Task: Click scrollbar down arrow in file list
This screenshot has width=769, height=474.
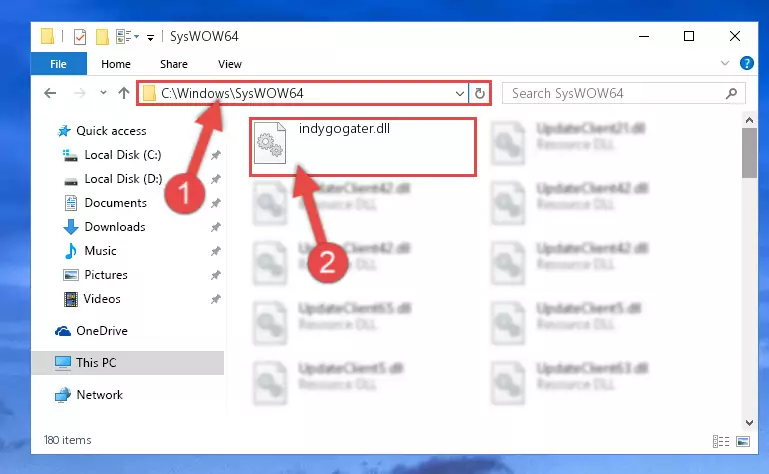Action: 749,422
